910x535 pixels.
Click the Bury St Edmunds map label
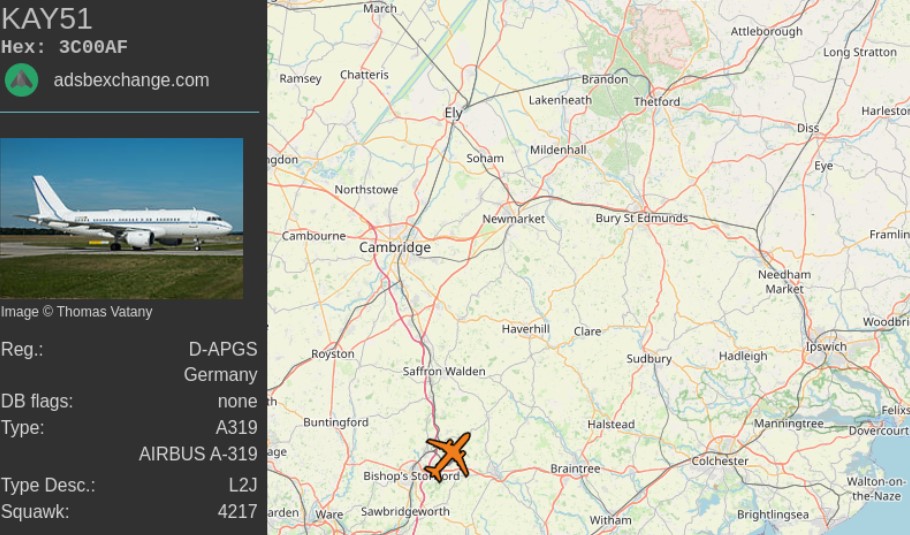tap(641, 219)
